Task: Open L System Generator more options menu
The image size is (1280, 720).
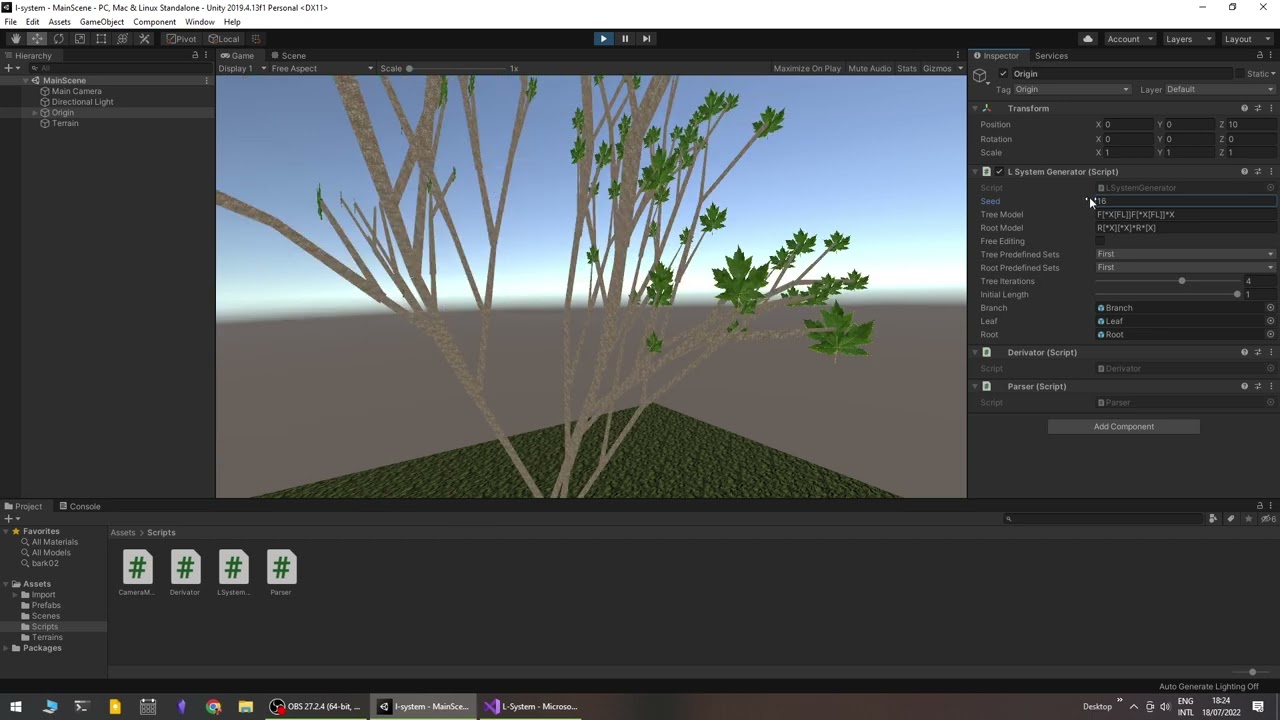Action: [1271, 172]
